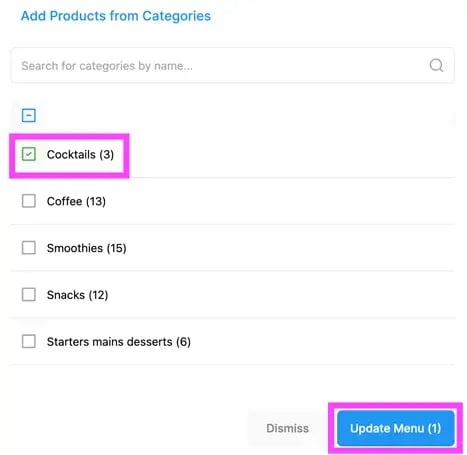The width and height of the screenshot is (467, 455).
Task: Tick the Smoothies category checkbox
Action: coord(29,248)
